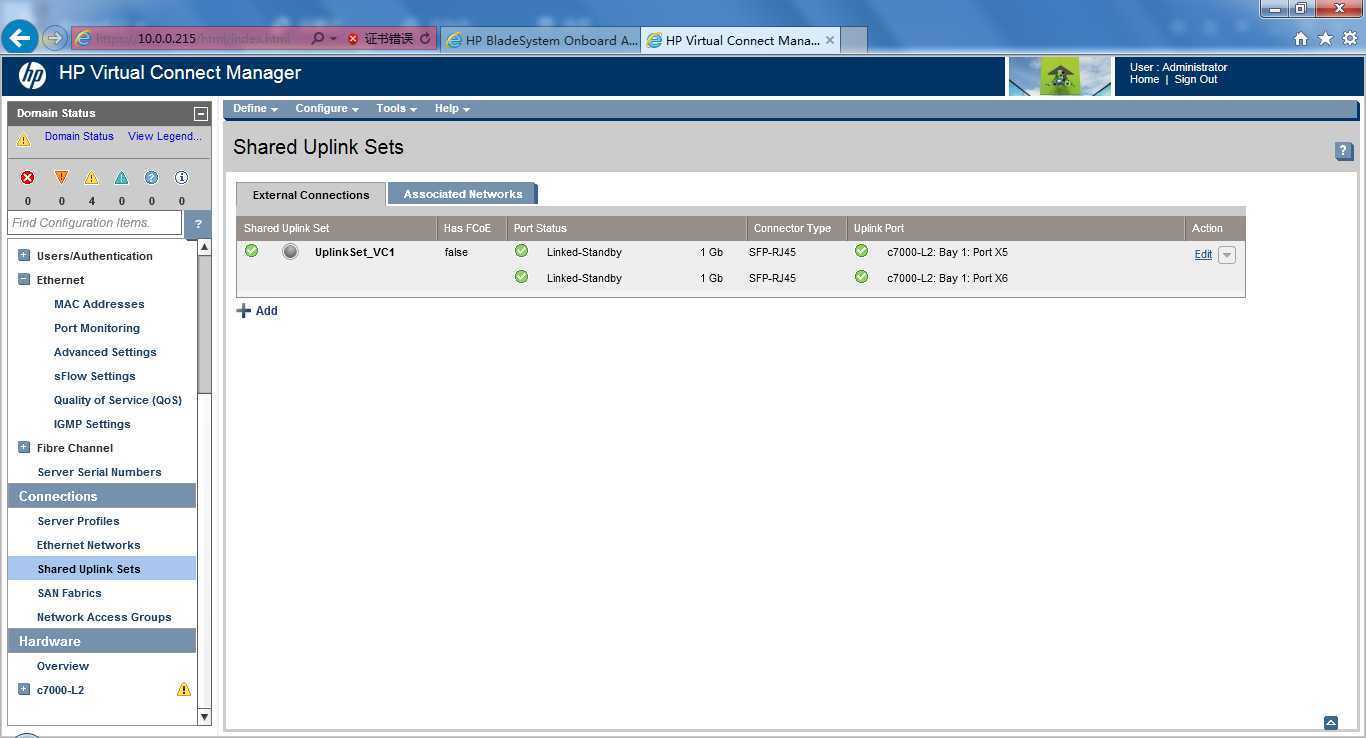Open the Help menu
This screenshot has height=738, width=1366.
click(x=452, y=109)
